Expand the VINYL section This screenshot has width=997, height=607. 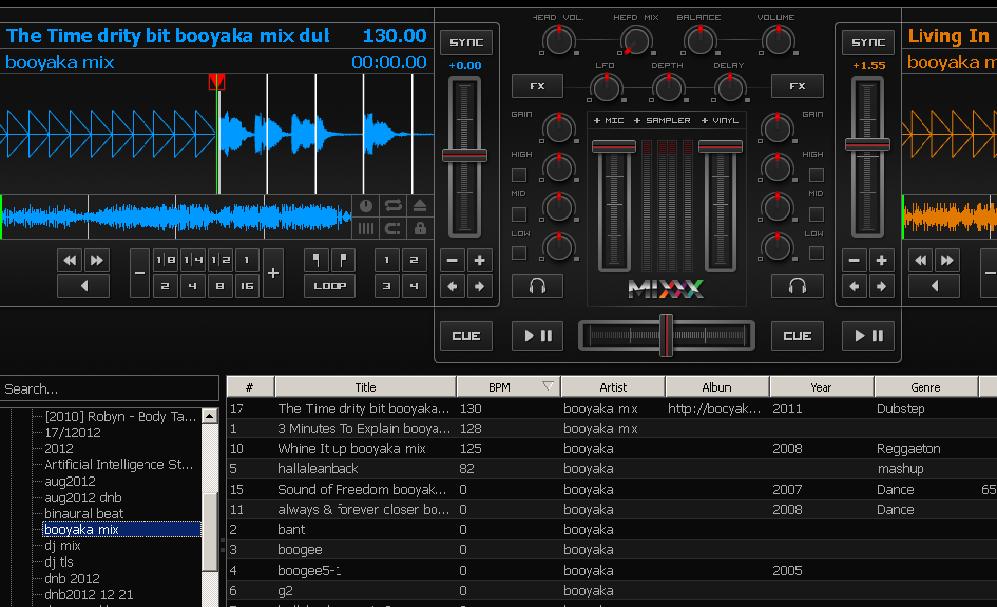coord(721,120)
